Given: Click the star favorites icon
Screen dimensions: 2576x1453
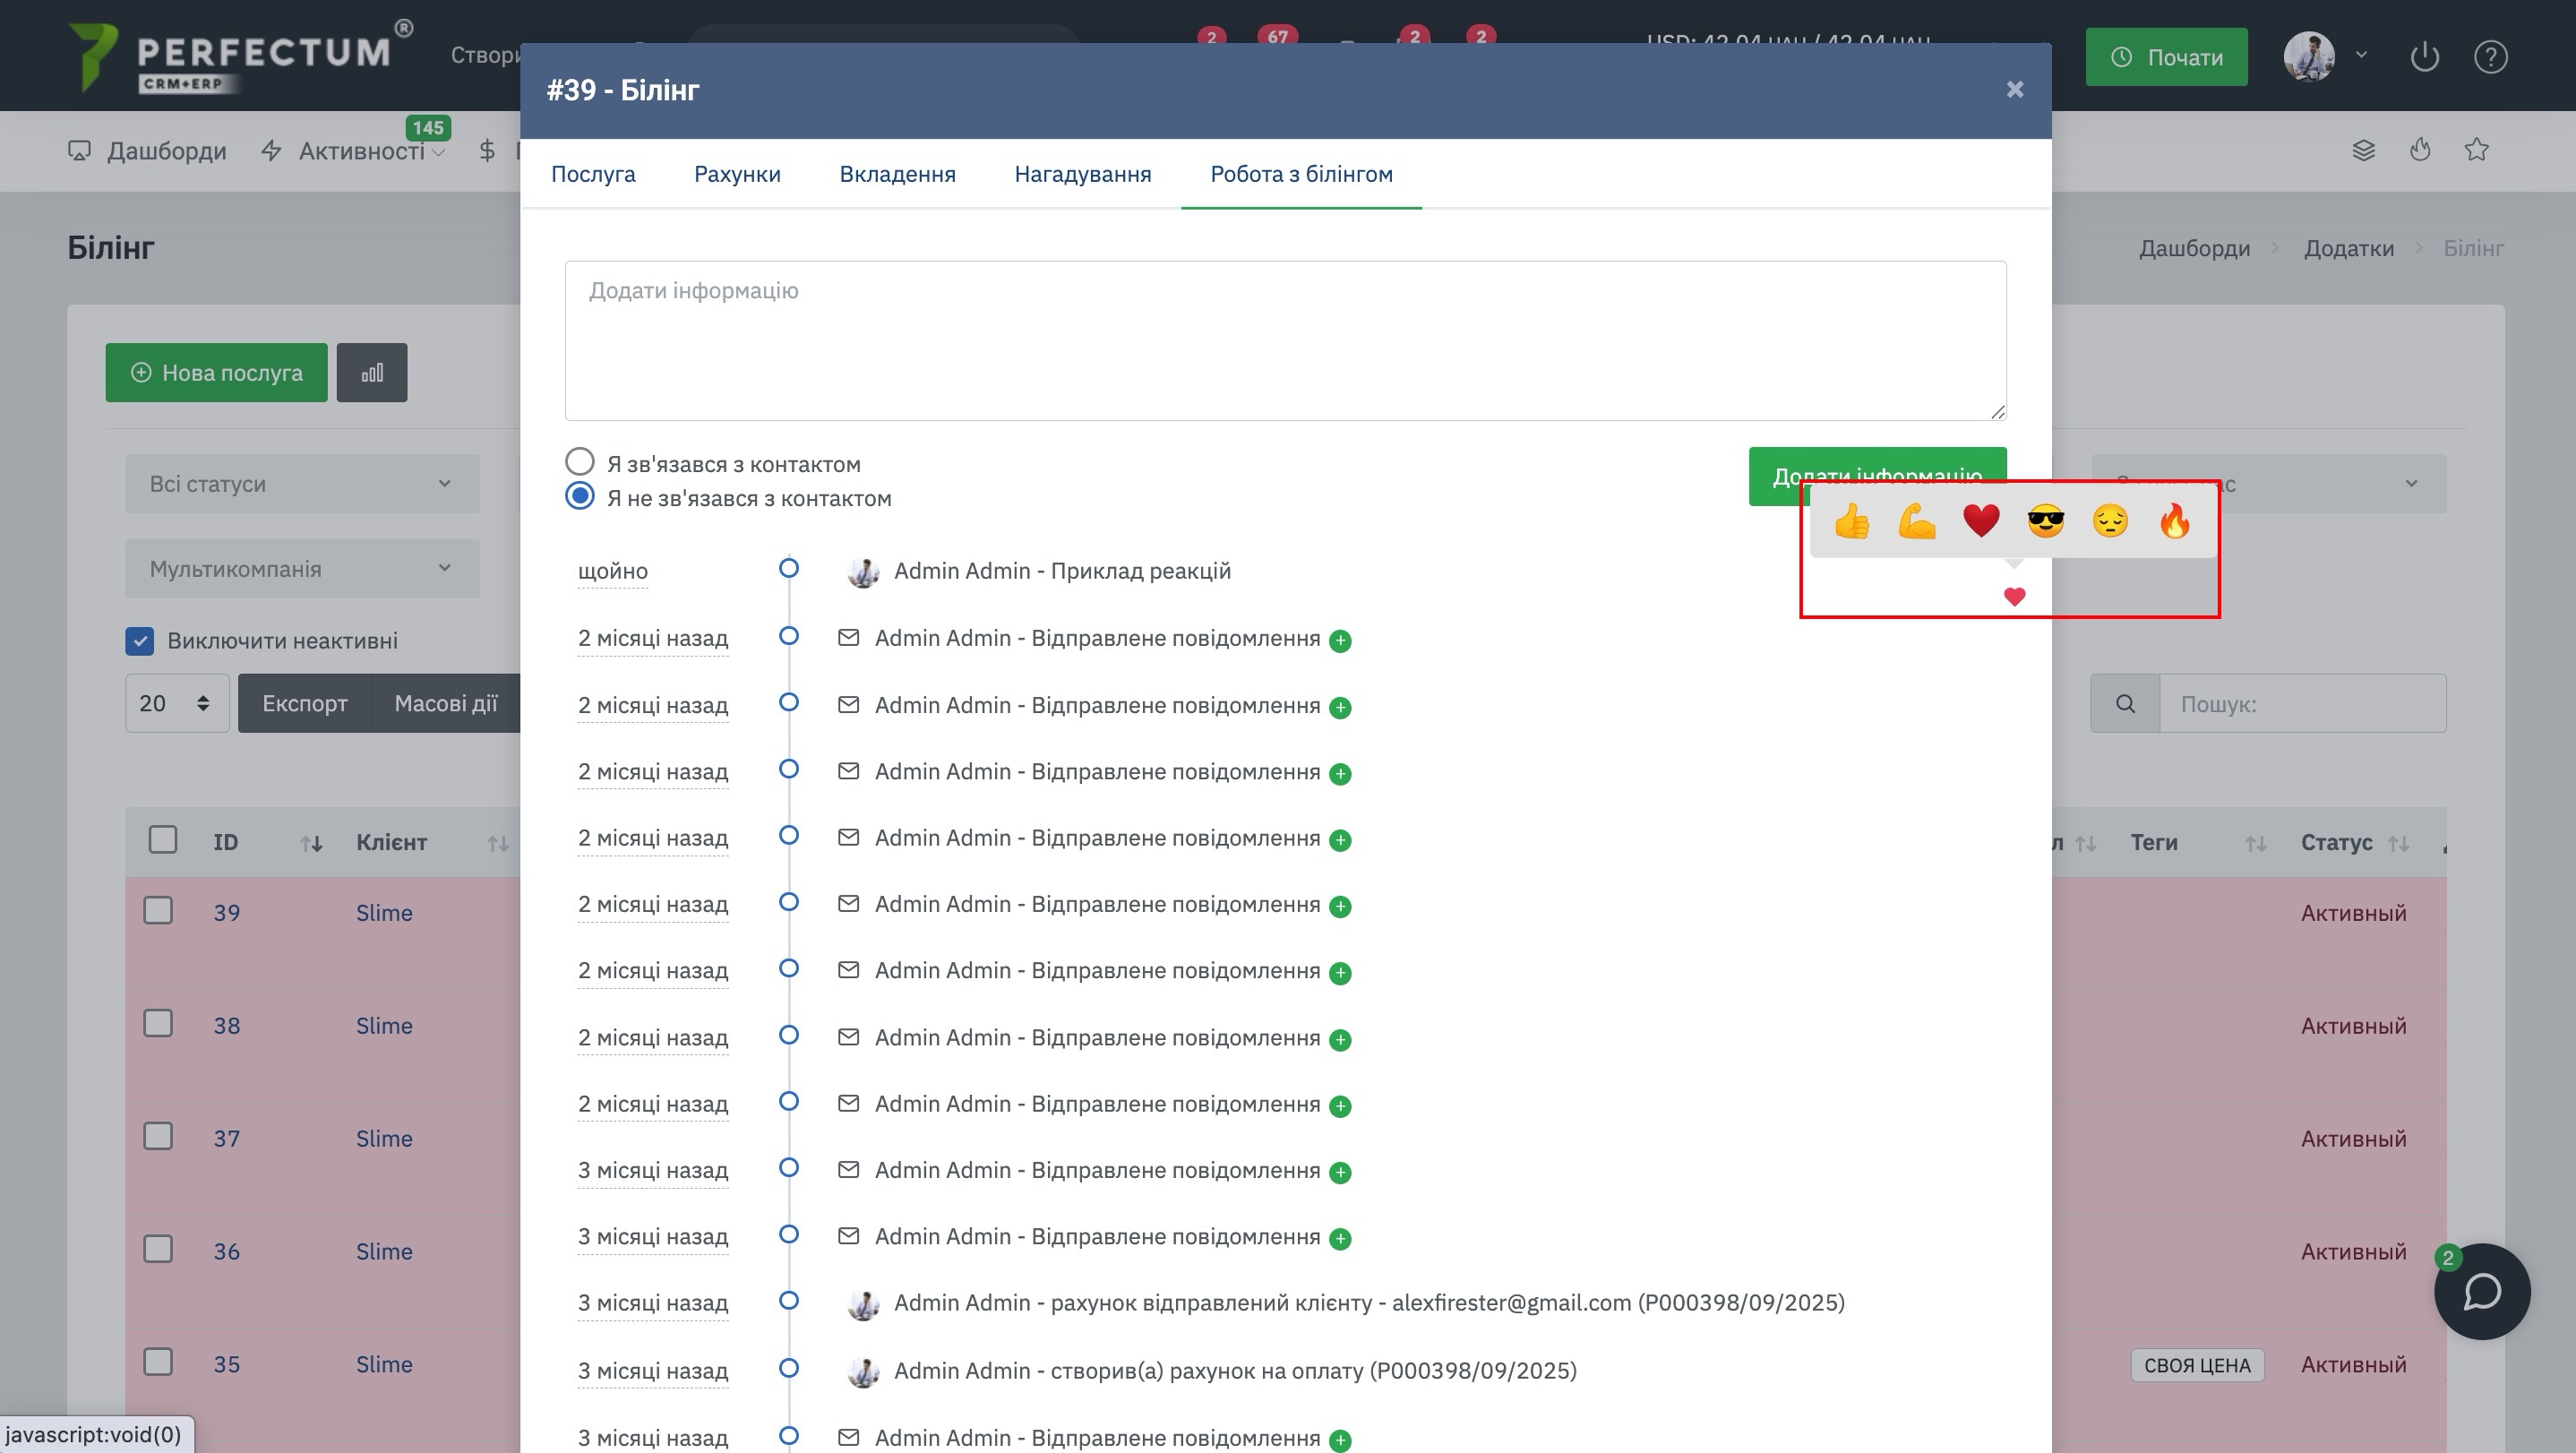Looking at the screenshot, I should tap(2476, 150).
